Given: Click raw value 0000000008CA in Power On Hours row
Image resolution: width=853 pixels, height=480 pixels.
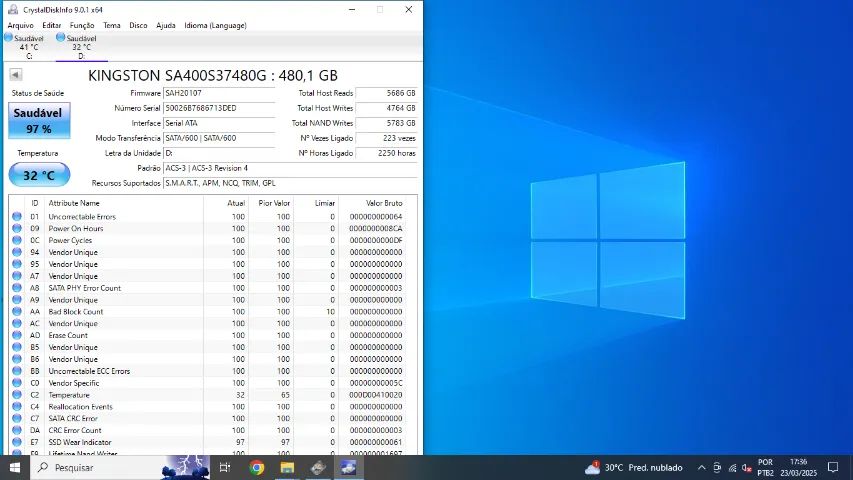Looking at the screenshot, I should (x=376, y=229).
